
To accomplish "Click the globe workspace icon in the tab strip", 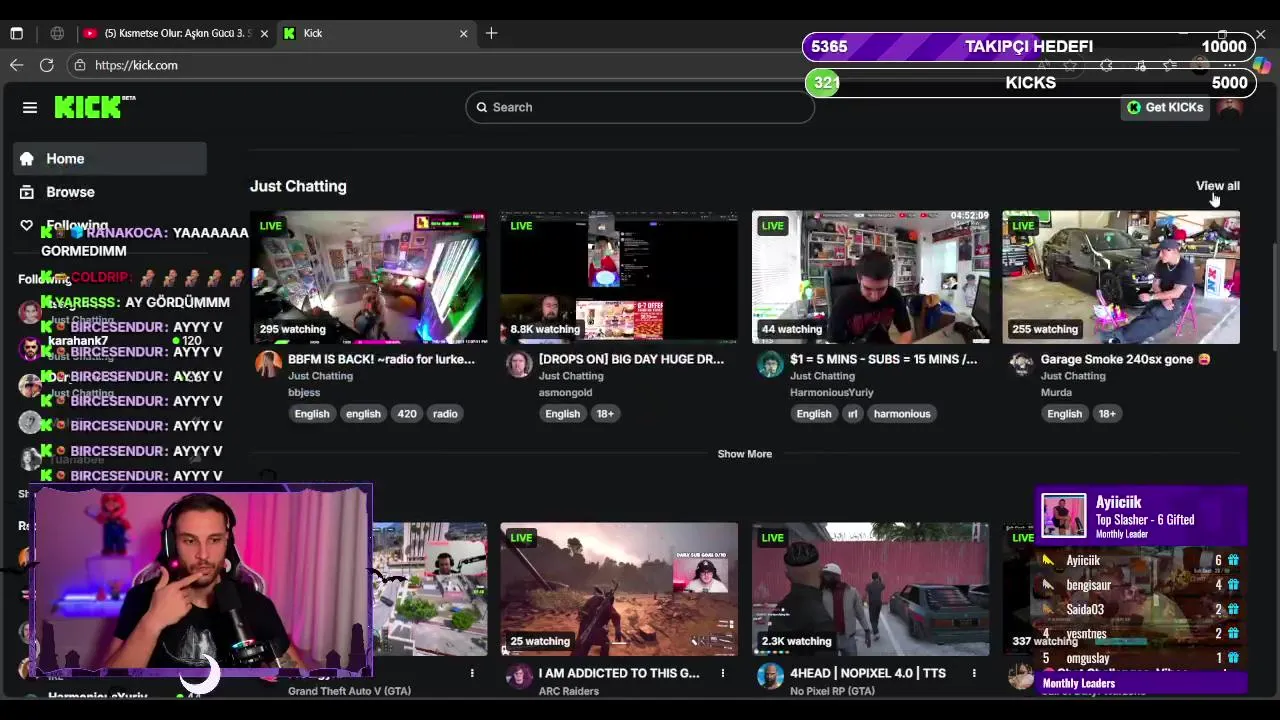I will (57, 33).
